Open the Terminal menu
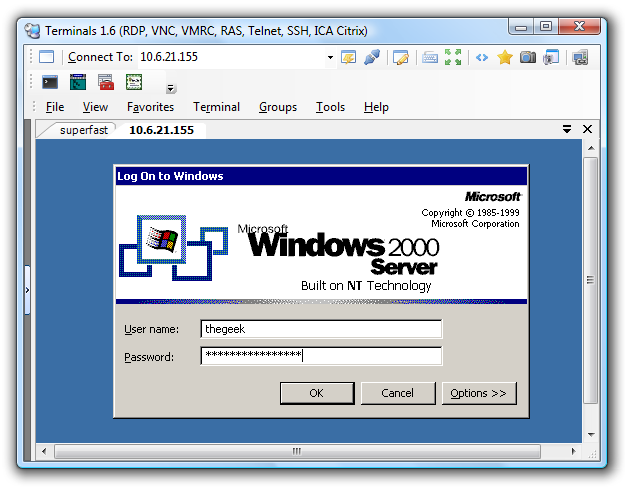The image size is (625, 489). (x=216, y=107)
